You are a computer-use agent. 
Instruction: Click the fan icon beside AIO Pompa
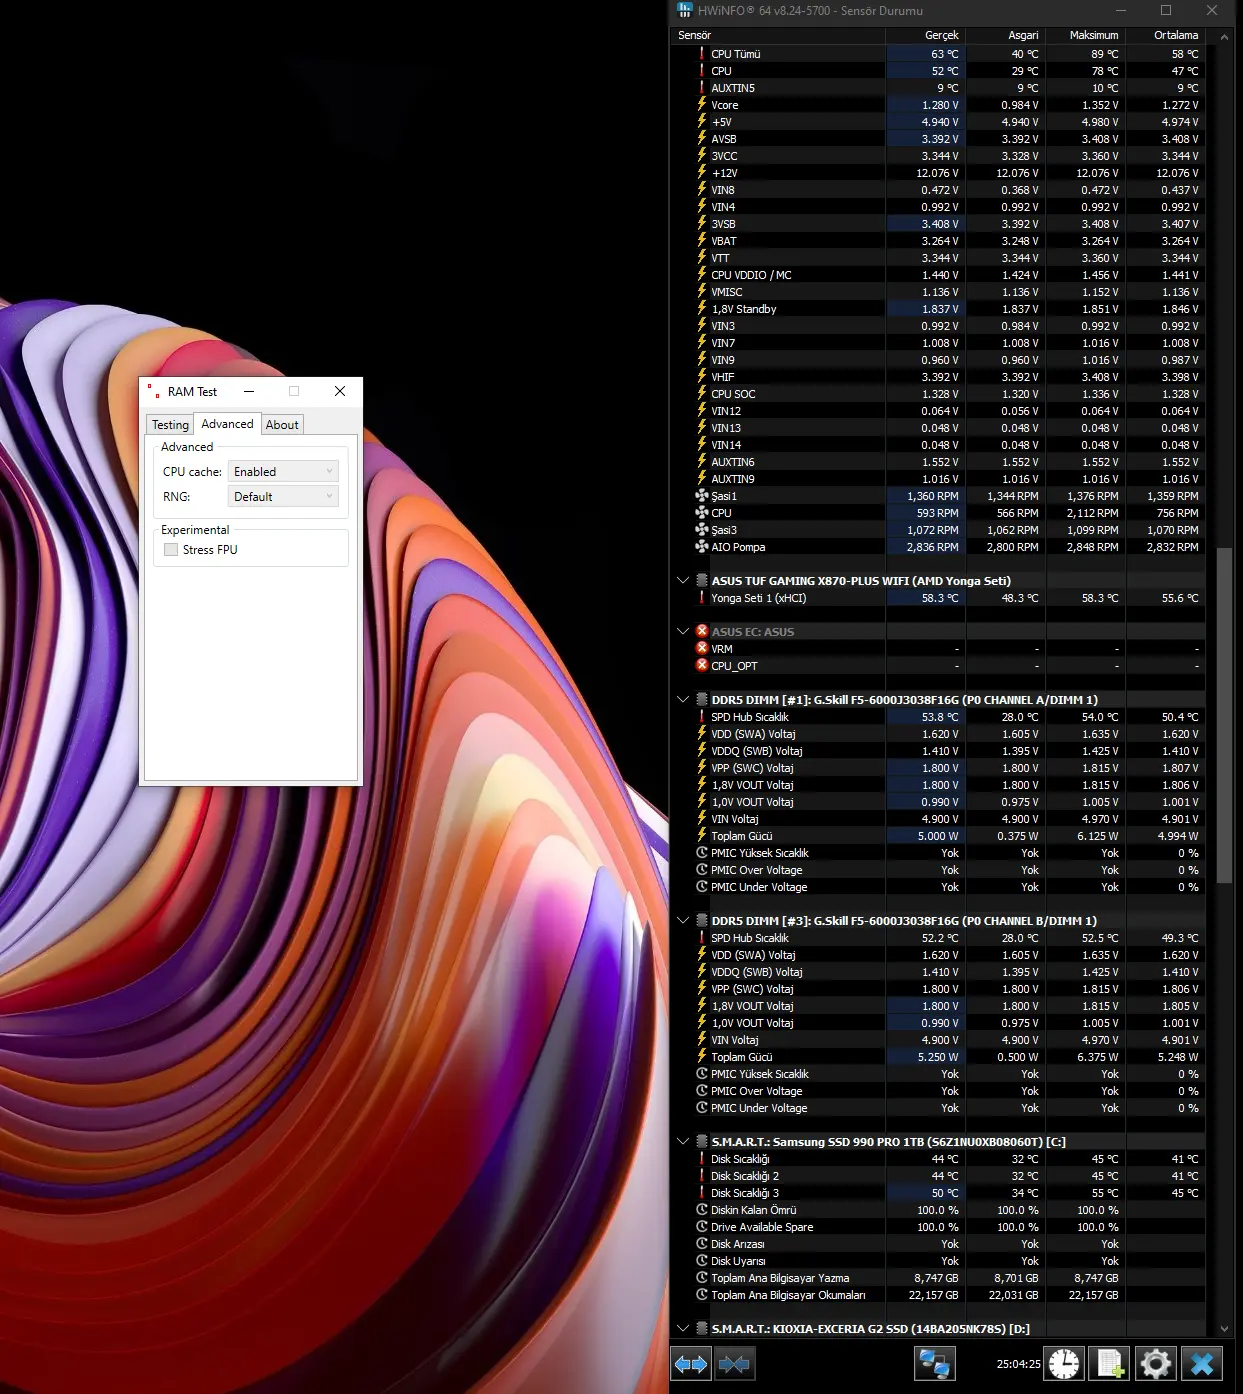click(x=702, y=547)
